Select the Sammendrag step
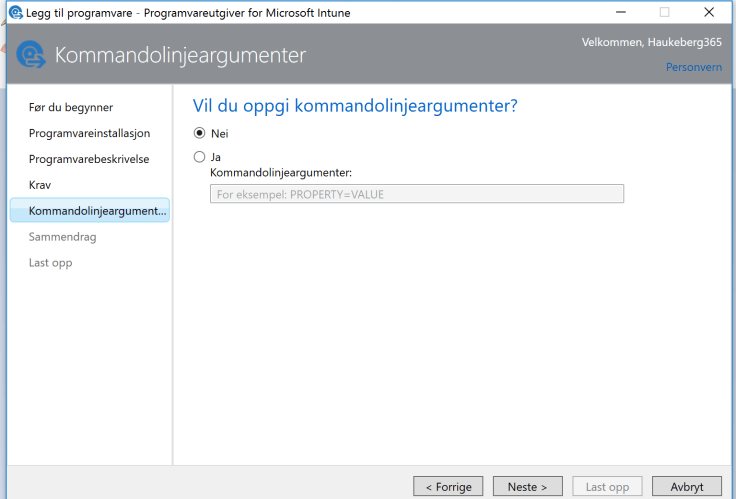 coord(62,237)
